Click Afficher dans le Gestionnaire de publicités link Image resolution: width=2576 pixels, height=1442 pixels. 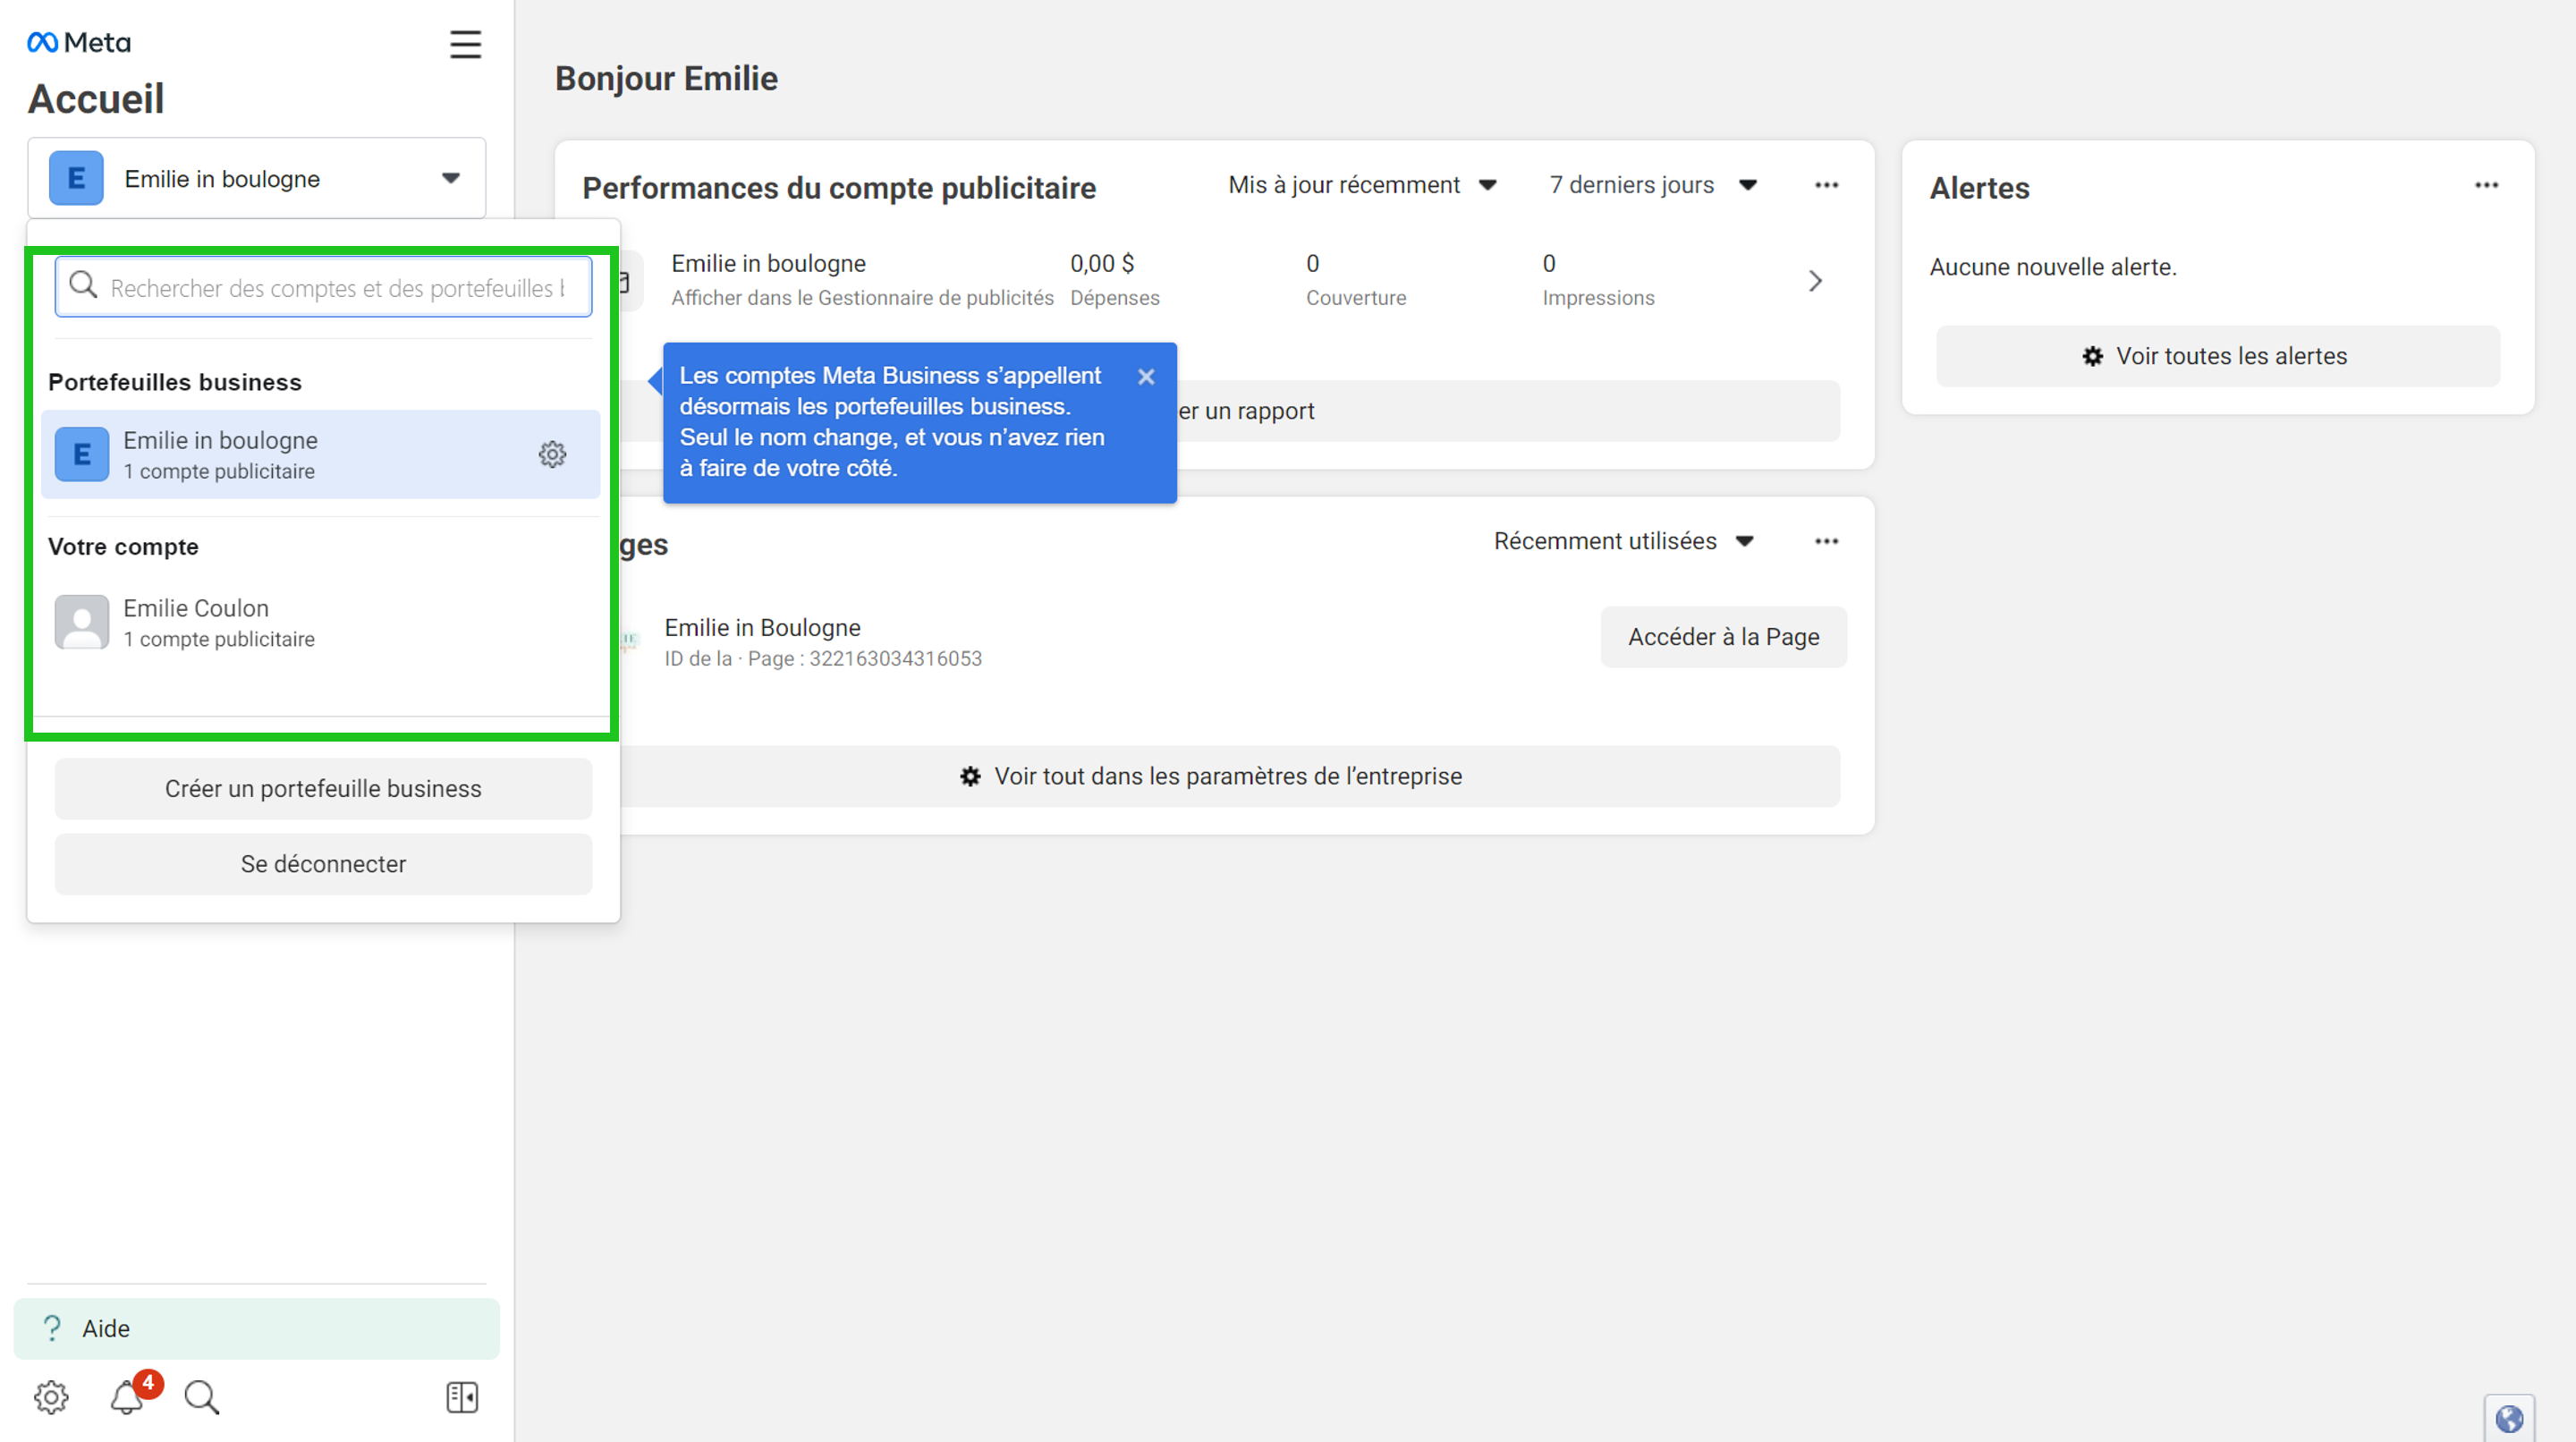tap(862, 298)
